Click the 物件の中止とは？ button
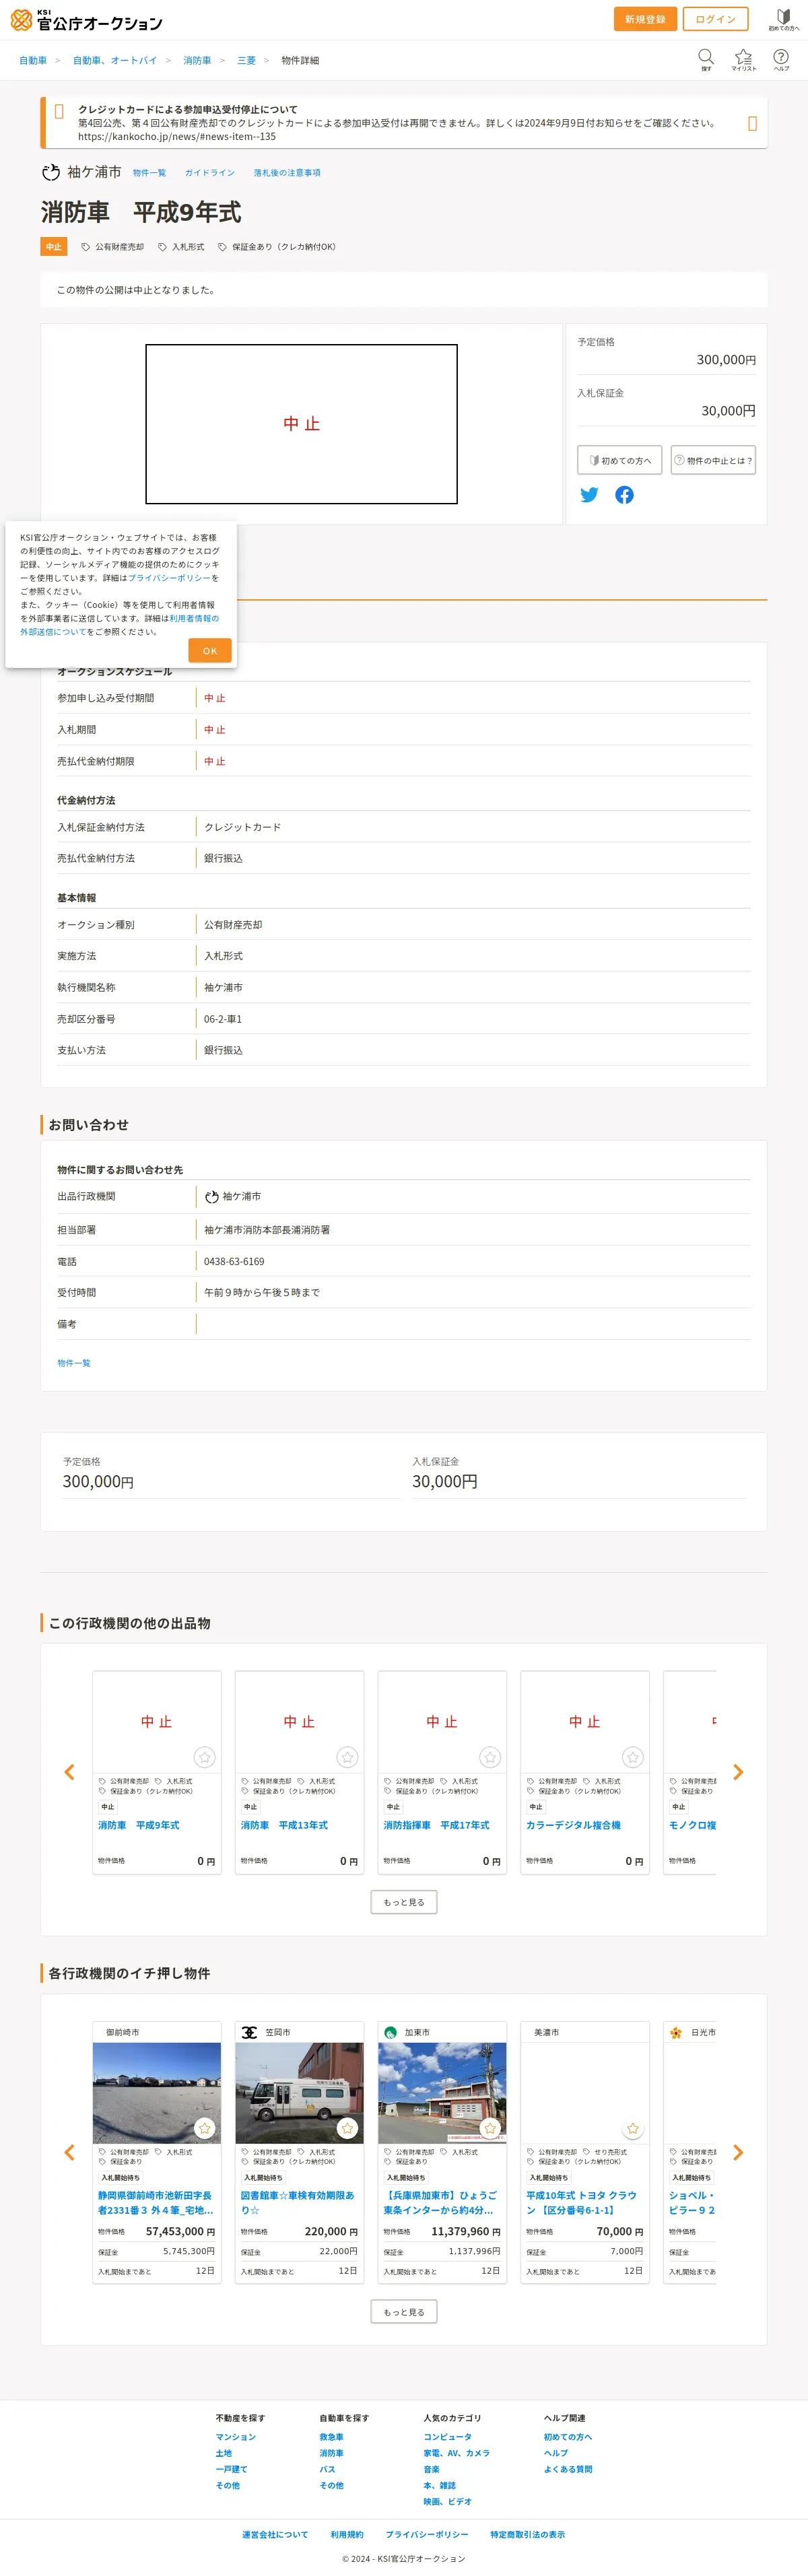This screenshot has width=808, height=2576. (713, 460)
